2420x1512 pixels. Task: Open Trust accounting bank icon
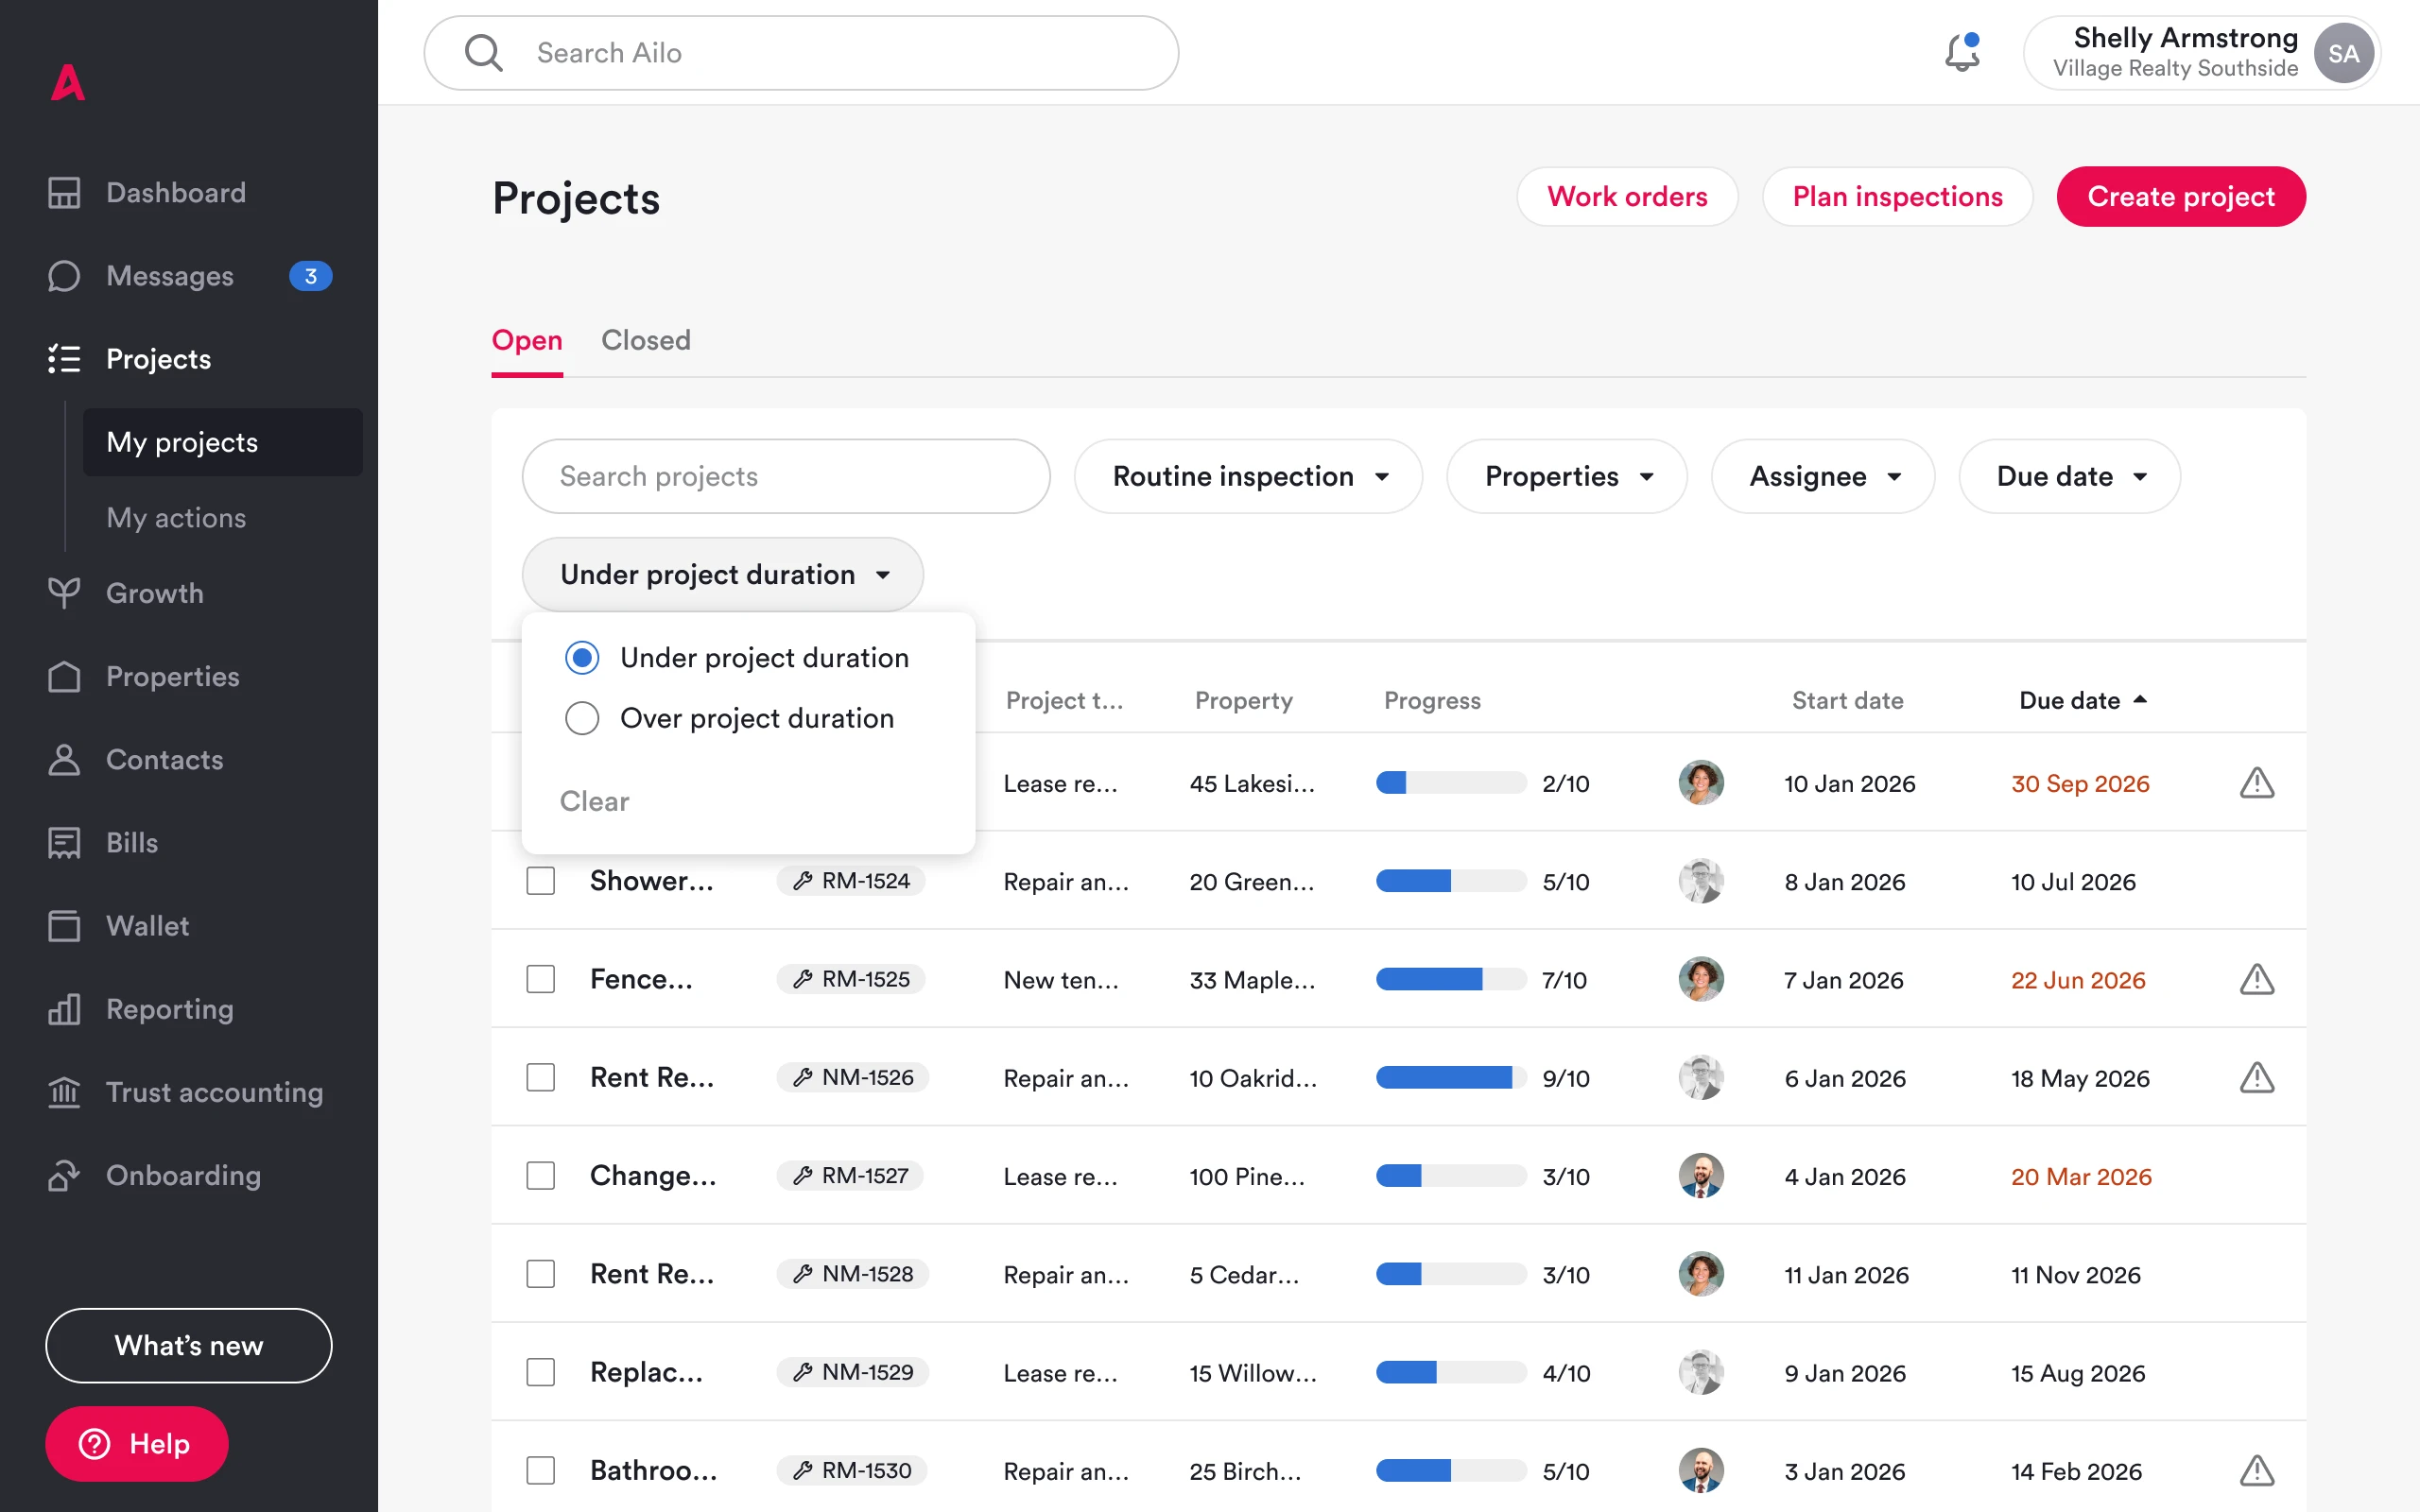pyautogui.click(x=64, y=1091)
